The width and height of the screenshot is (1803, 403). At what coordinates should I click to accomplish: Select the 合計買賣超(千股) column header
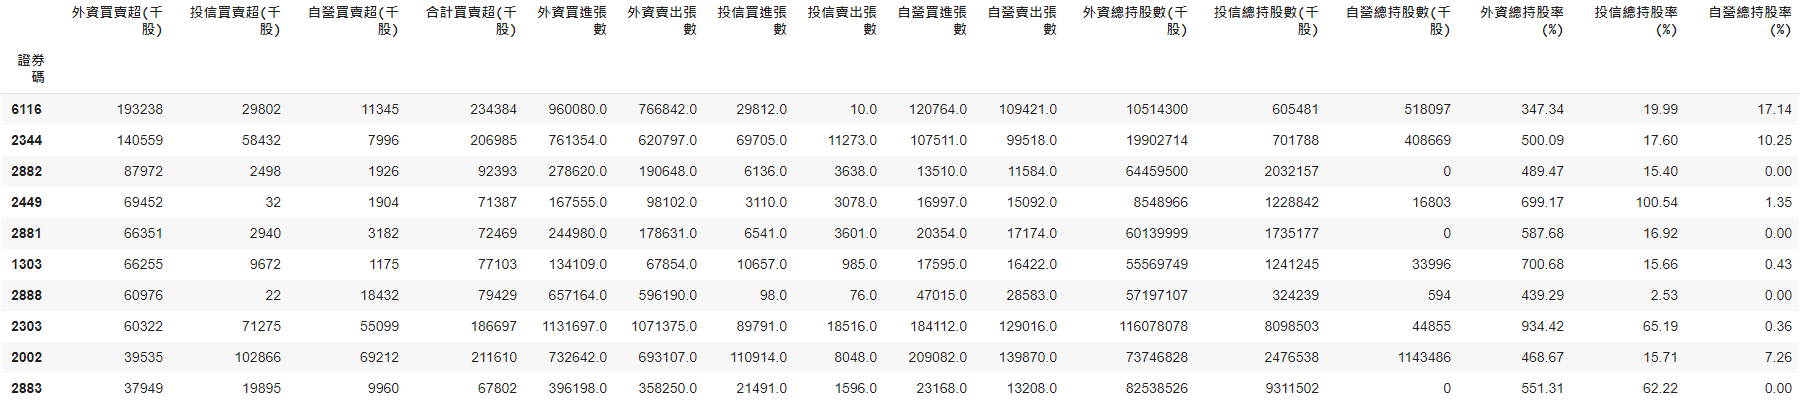point(471,21)
